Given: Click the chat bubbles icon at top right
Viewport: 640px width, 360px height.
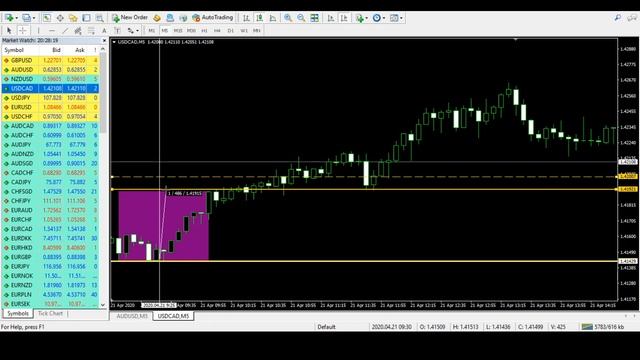Looking at the screenshot, I should tap(632, 18).
